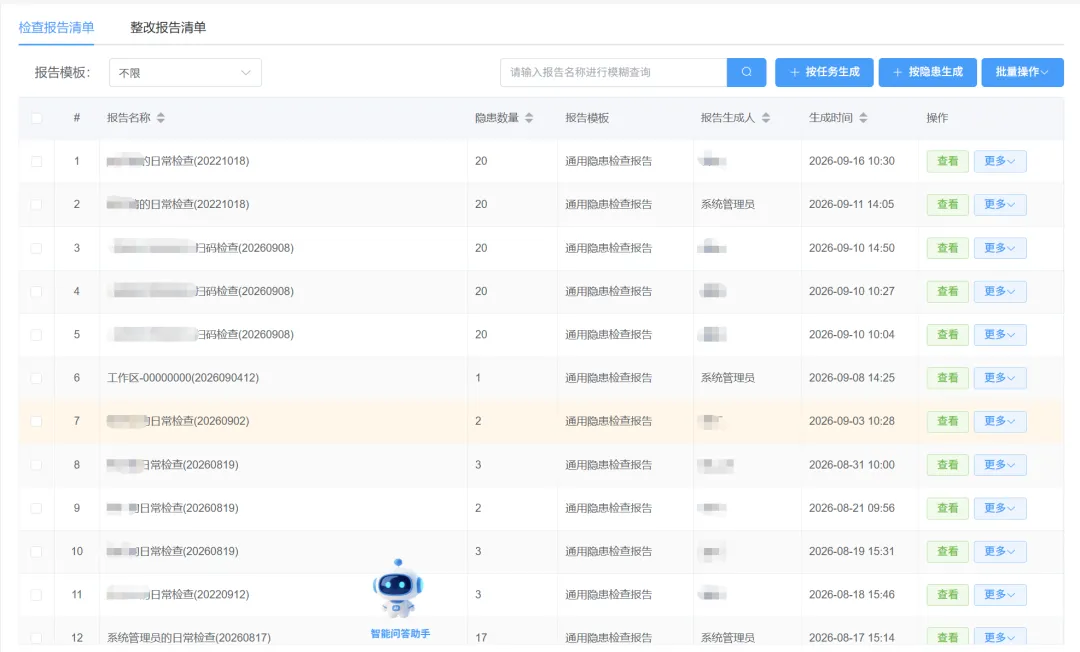Check the checkbox for row 3
Screen dimensions: 1080x652
pos(37,248)
